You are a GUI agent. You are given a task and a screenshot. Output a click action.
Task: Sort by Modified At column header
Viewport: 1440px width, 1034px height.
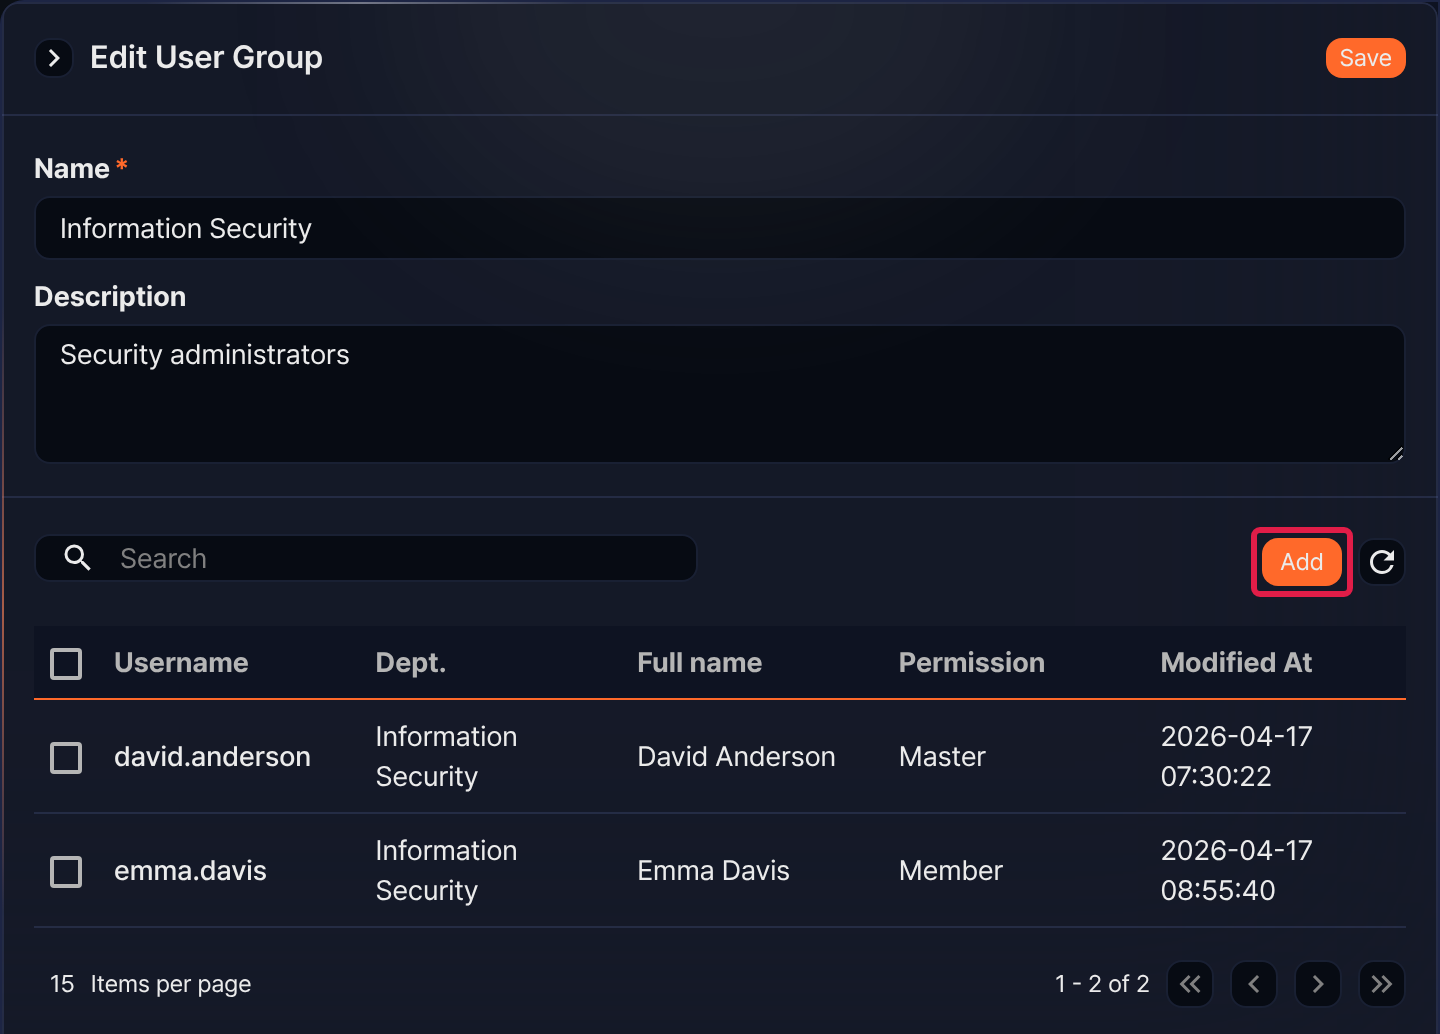[1236, 663]
